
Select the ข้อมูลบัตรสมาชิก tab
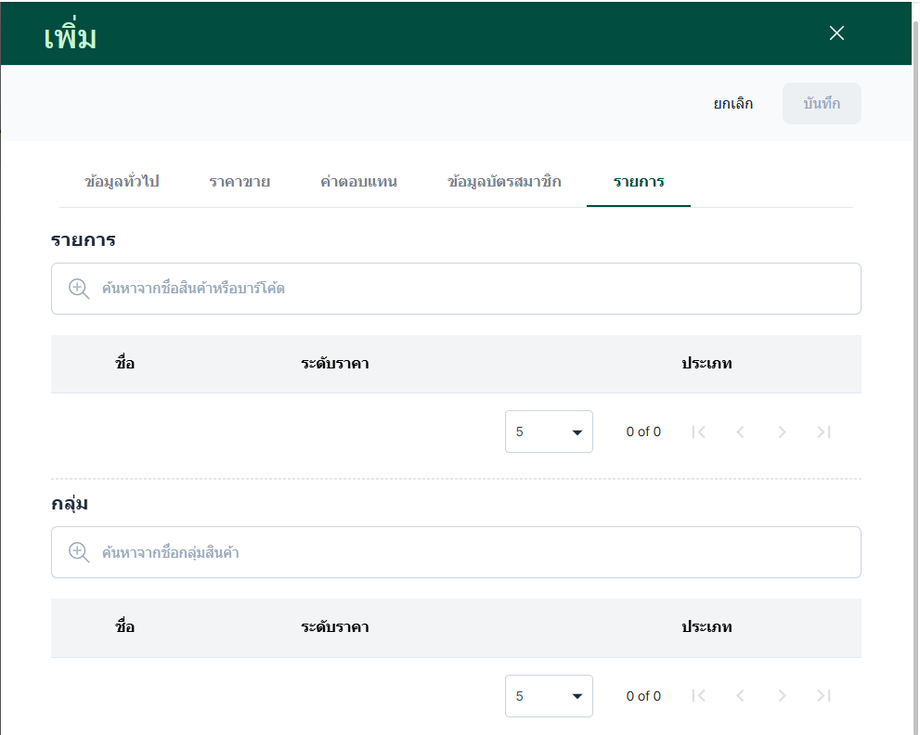(505, 182)
